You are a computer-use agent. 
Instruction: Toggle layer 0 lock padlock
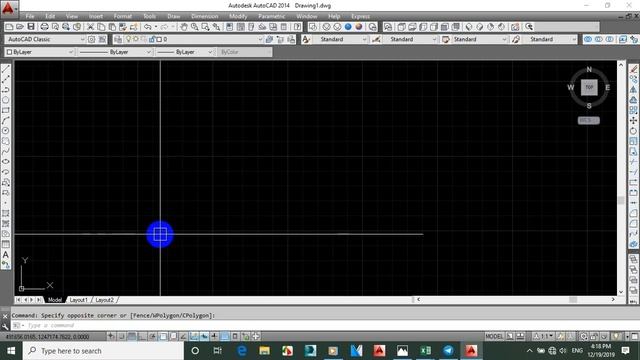coord(152,39)
